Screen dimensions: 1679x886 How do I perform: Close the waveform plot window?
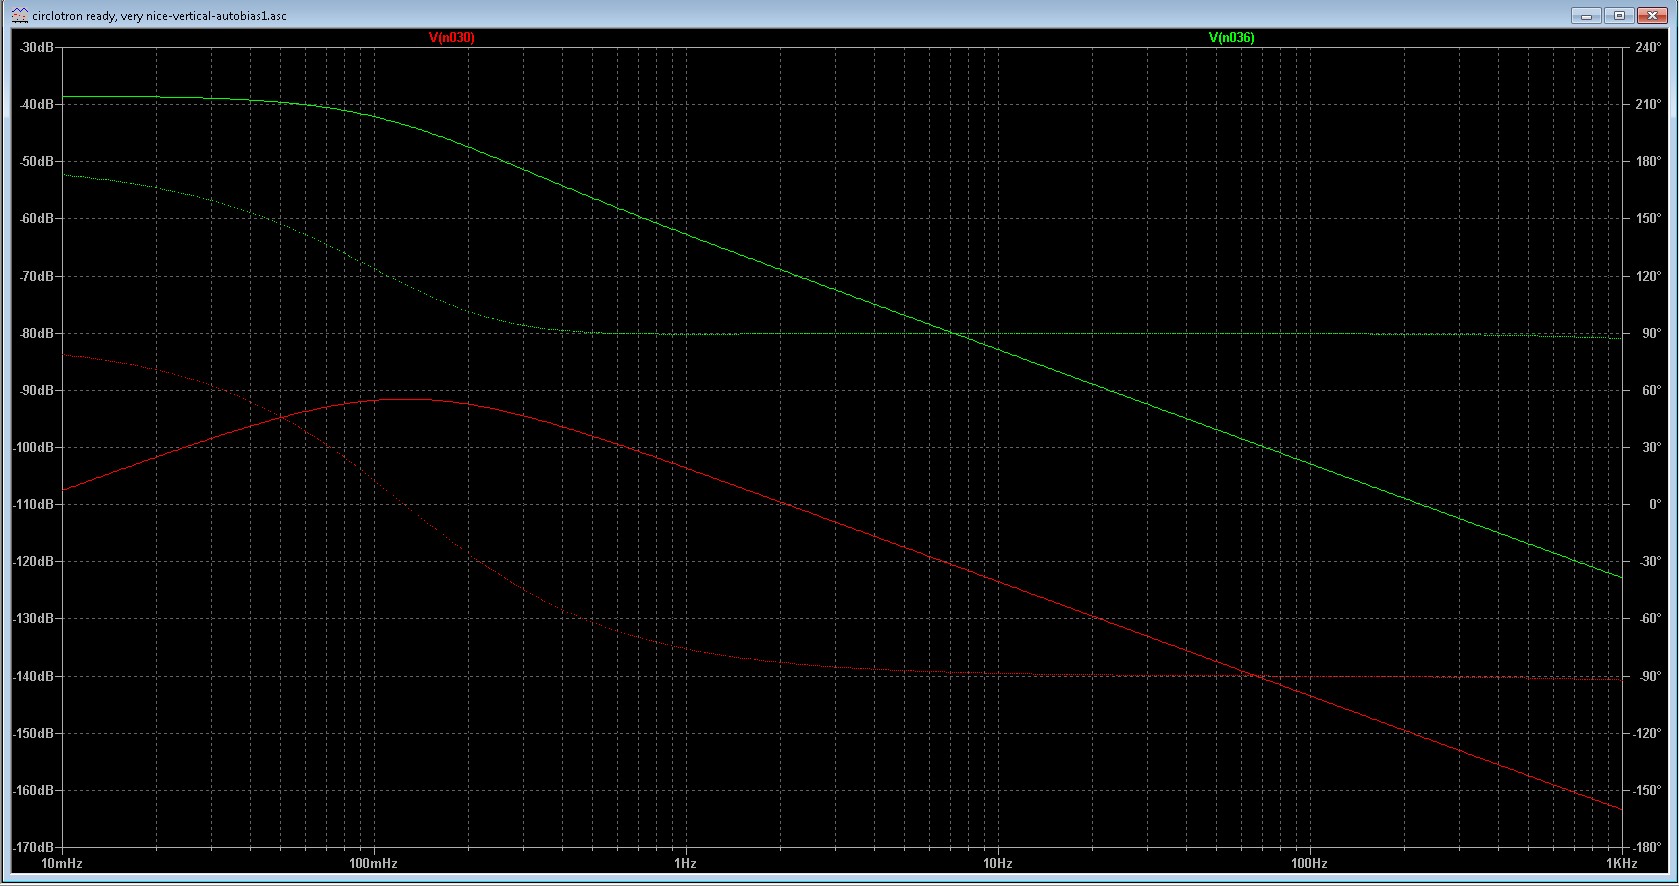pyautogui.click(x=1653, y=15)
